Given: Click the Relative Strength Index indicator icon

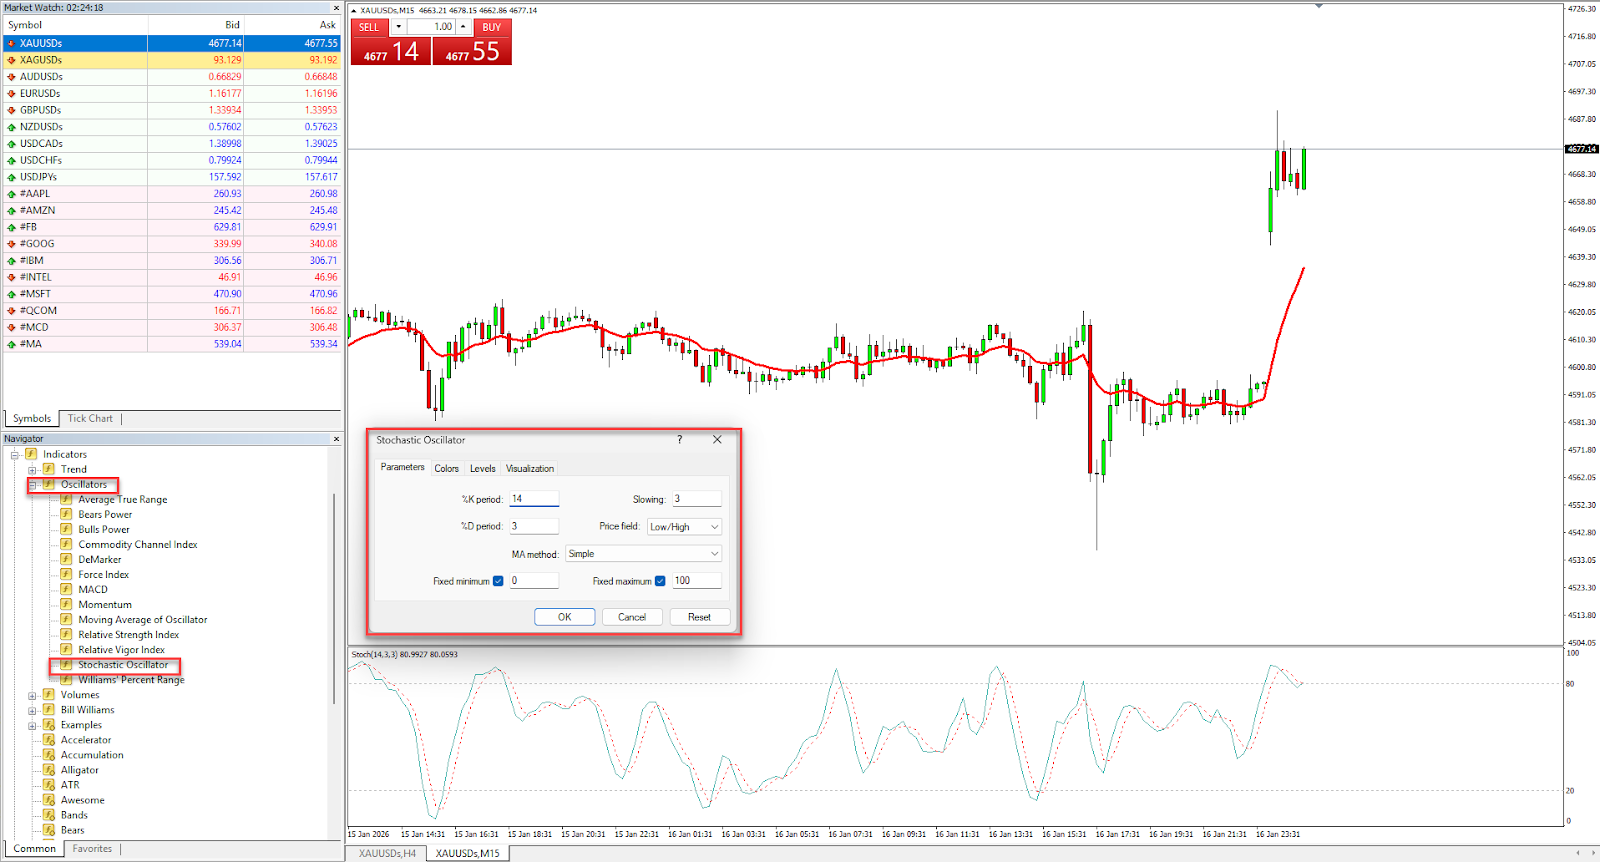Looking at the screenshot, I should 66,634.
